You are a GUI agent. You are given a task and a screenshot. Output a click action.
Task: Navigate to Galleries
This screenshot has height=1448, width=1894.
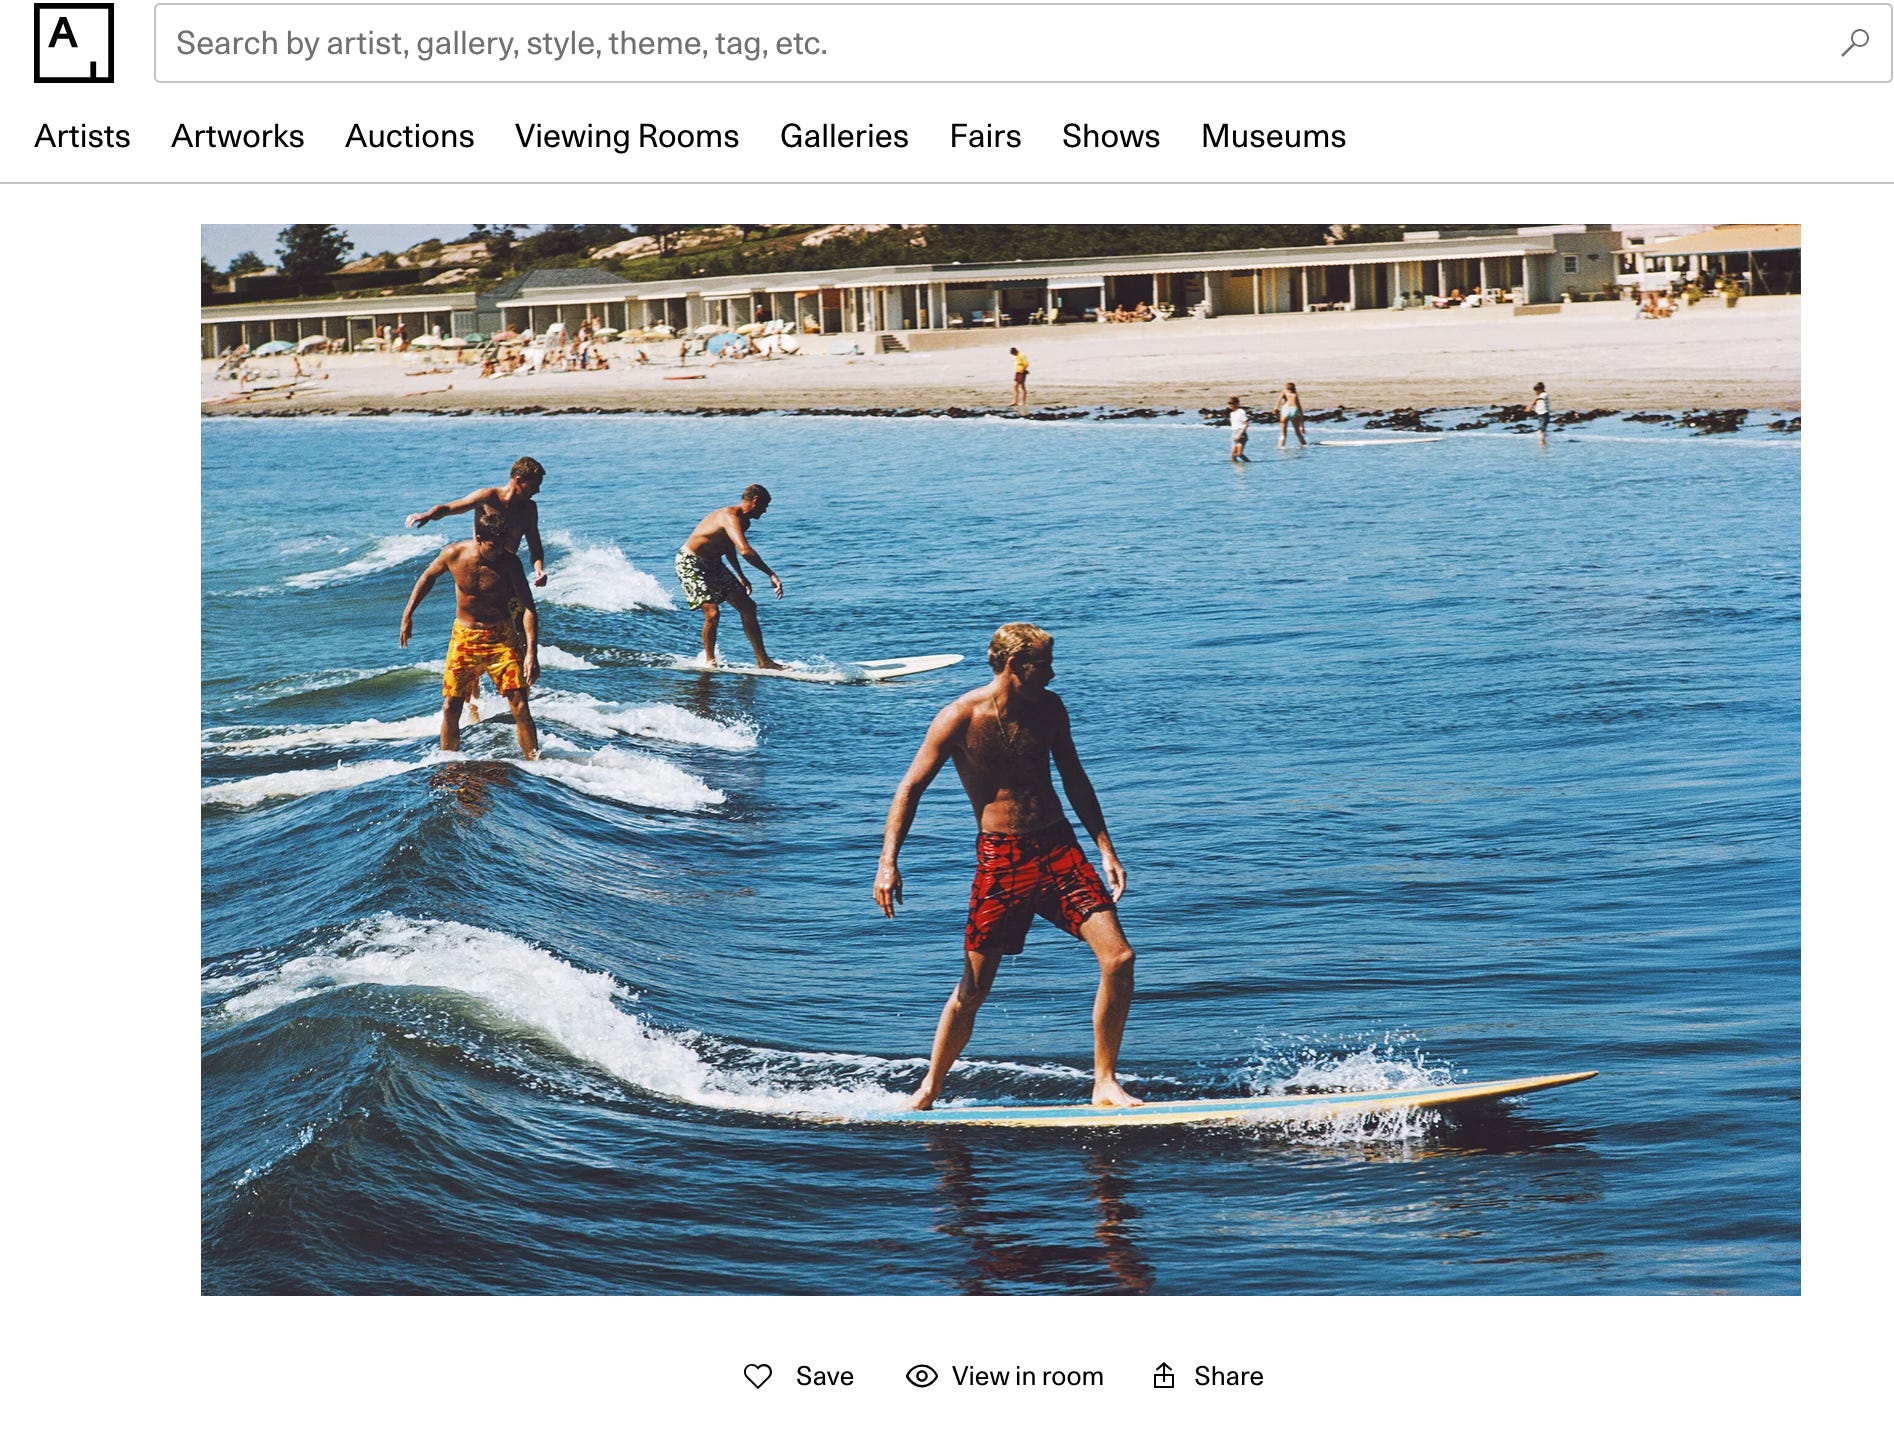point(844,136)
